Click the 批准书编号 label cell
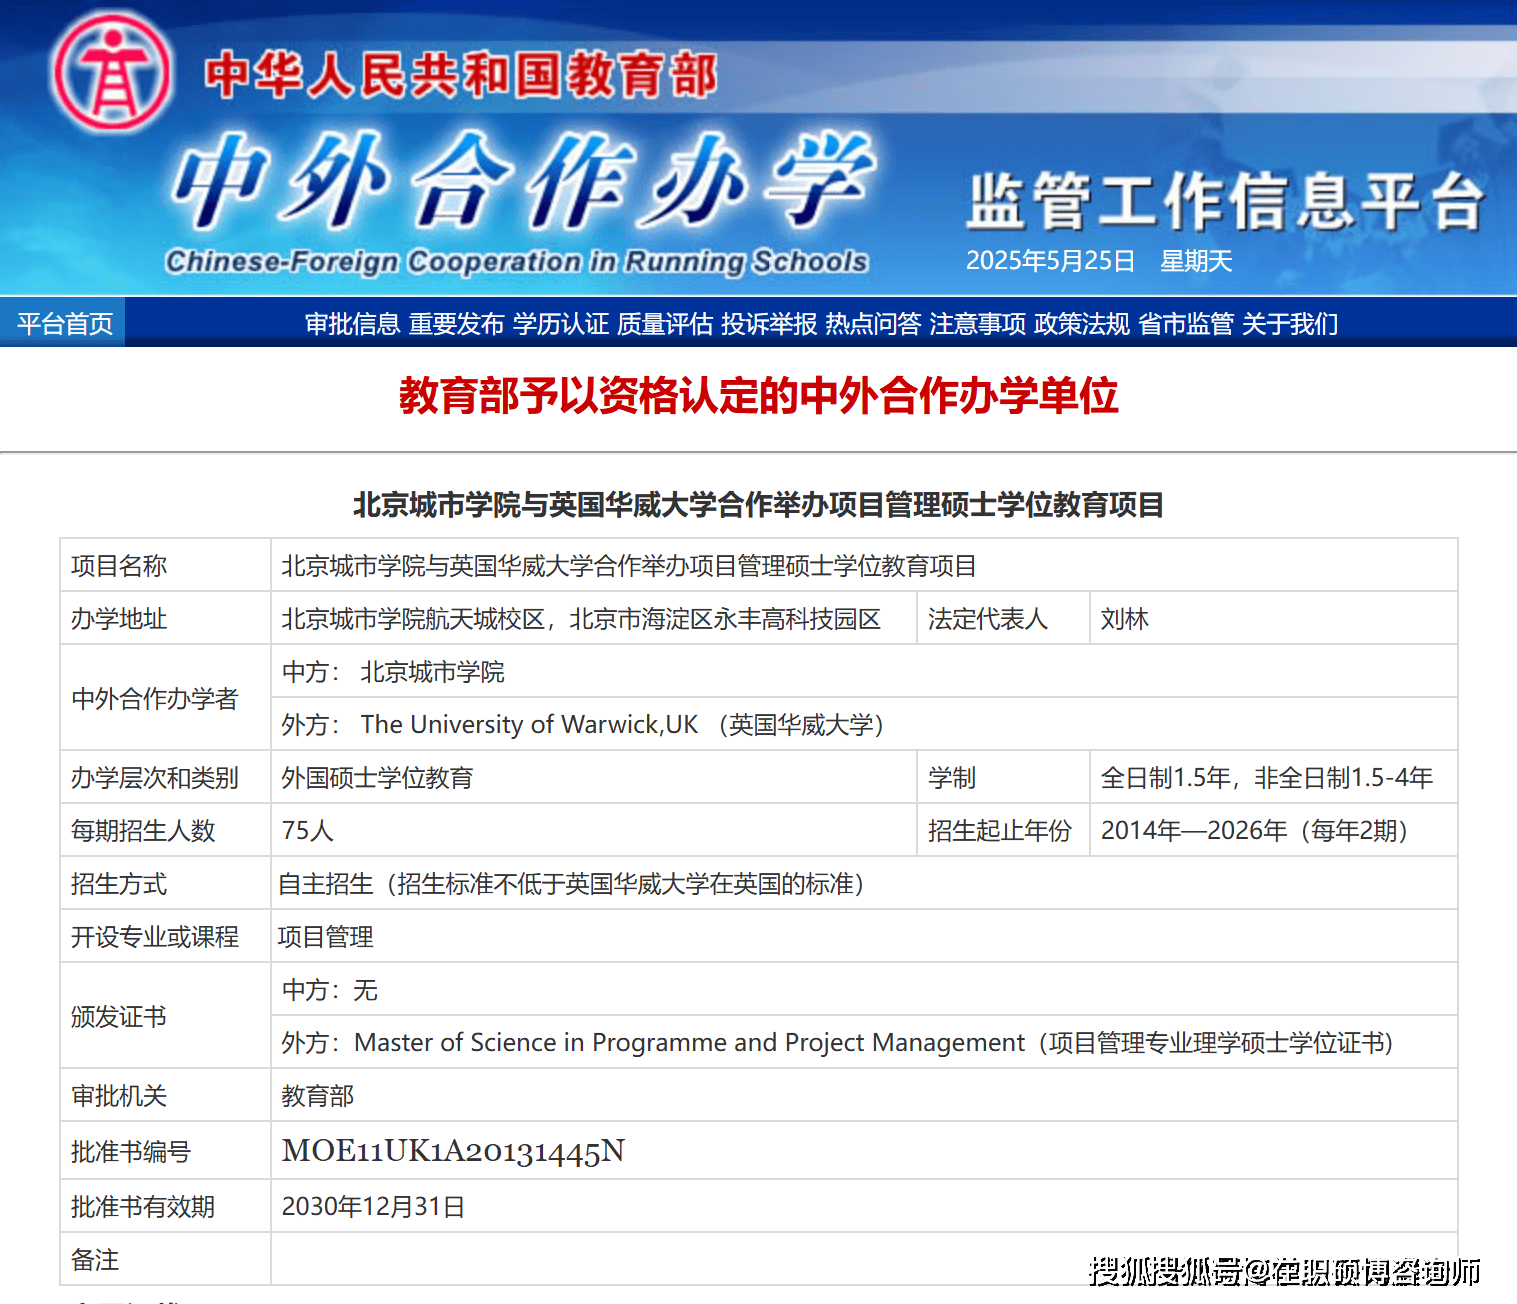 165,1151
